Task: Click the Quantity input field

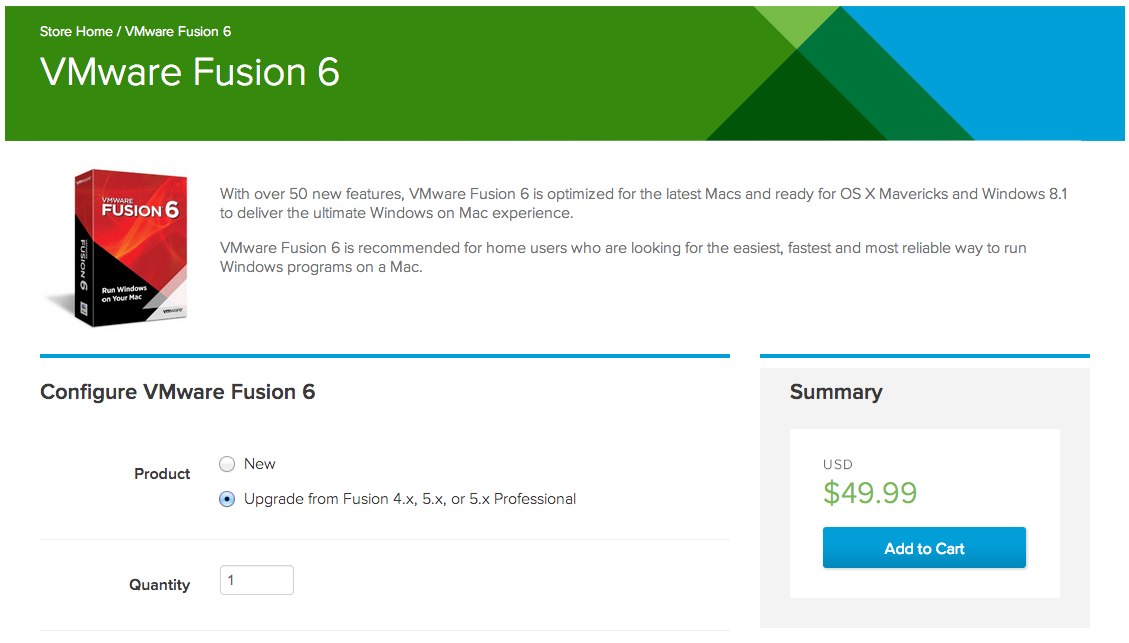Action: pos(256,581)
